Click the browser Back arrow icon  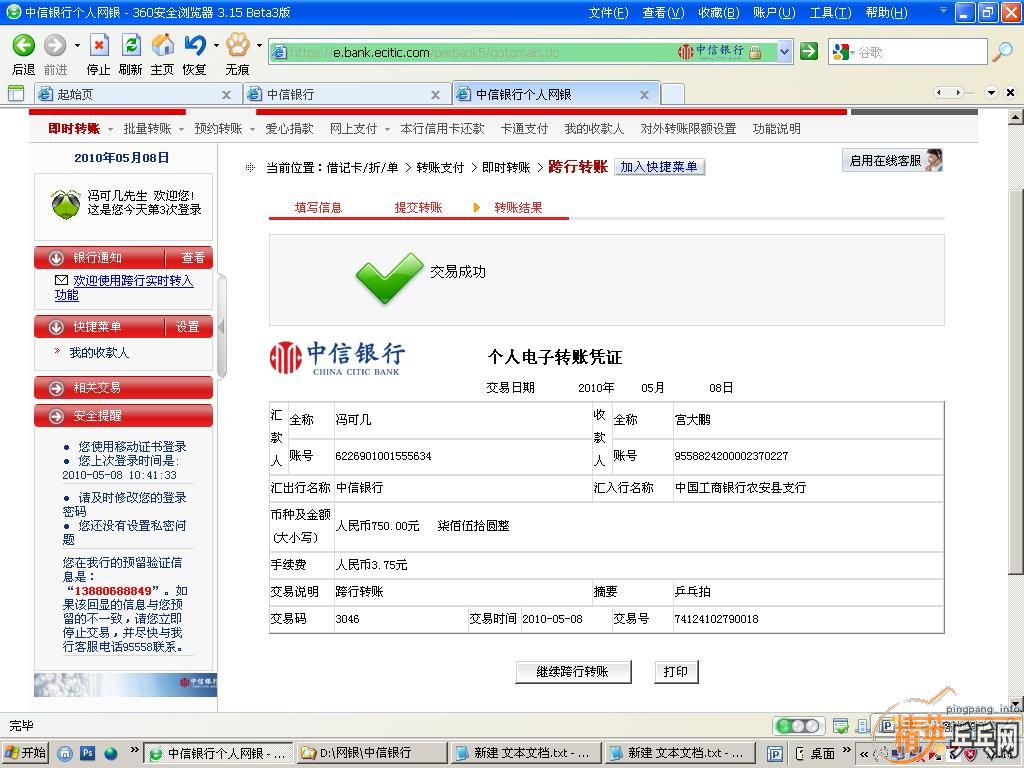(23, 46)
